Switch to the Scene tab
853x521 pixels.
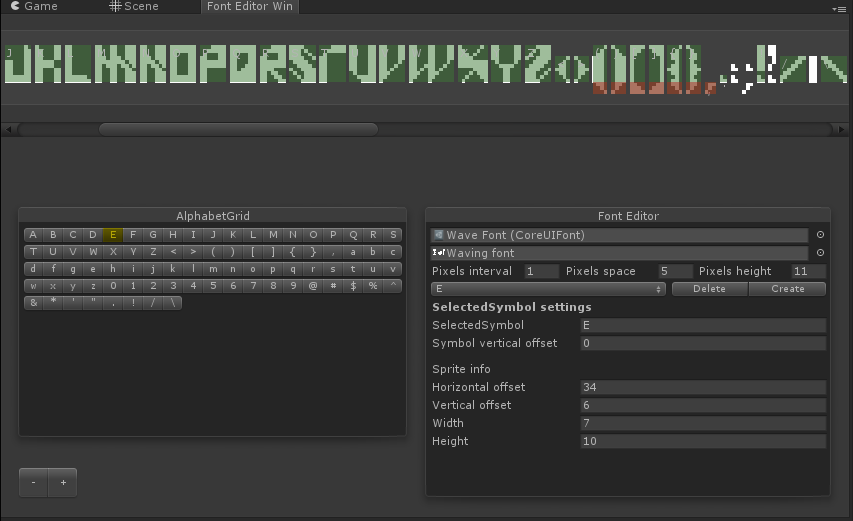(x=134, y=7)
